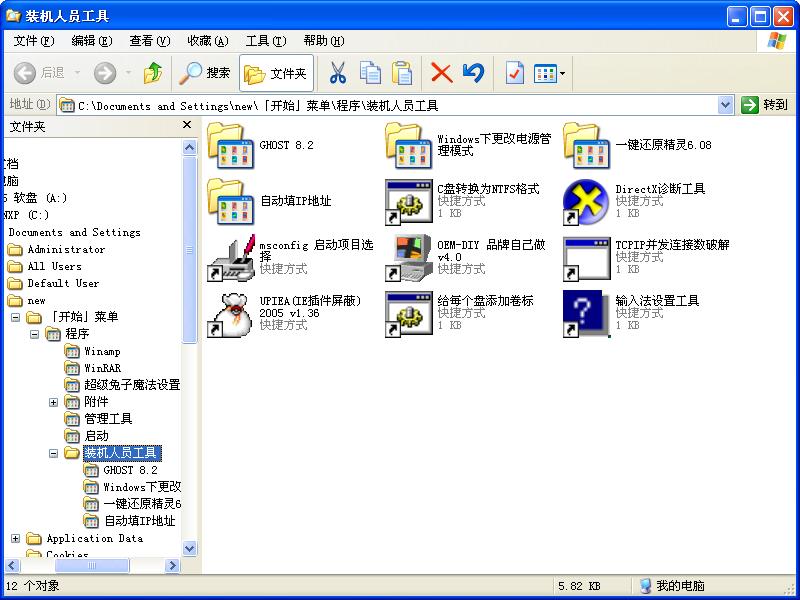Image resolution: width=800 pixels, height=600 pixels.
Task: Select the OEM-DIY 品牌自己做 shortcut icon
Action: coord(408,258)
